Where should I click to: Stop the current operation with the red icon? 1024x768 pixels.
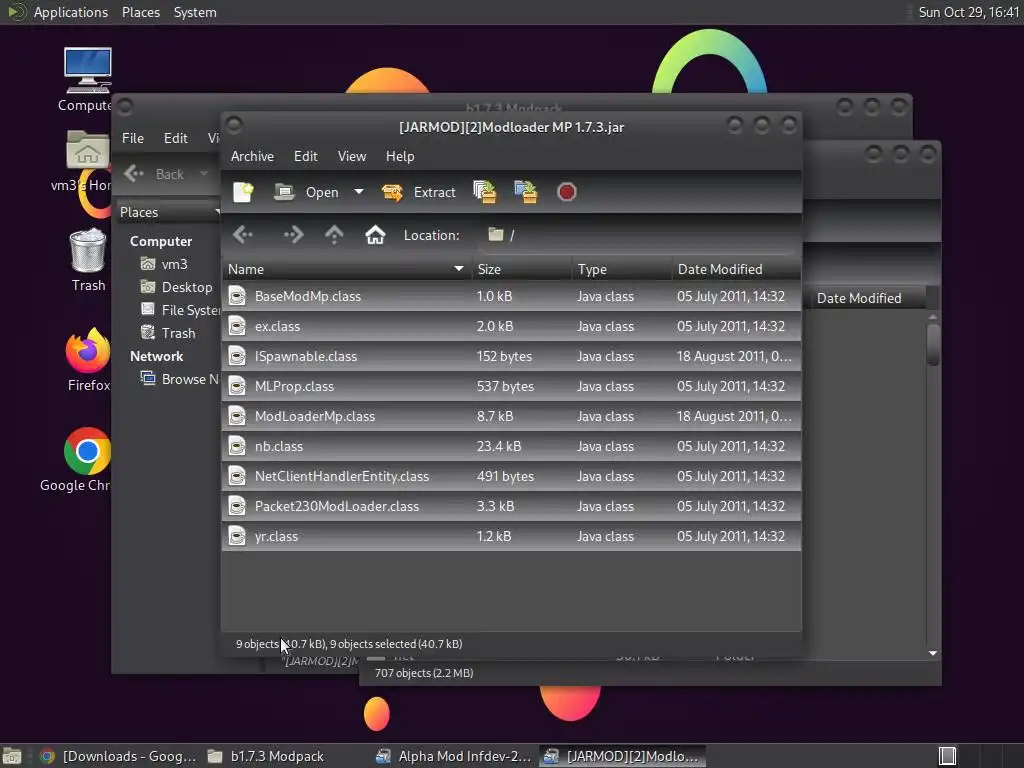pos(566,192)
